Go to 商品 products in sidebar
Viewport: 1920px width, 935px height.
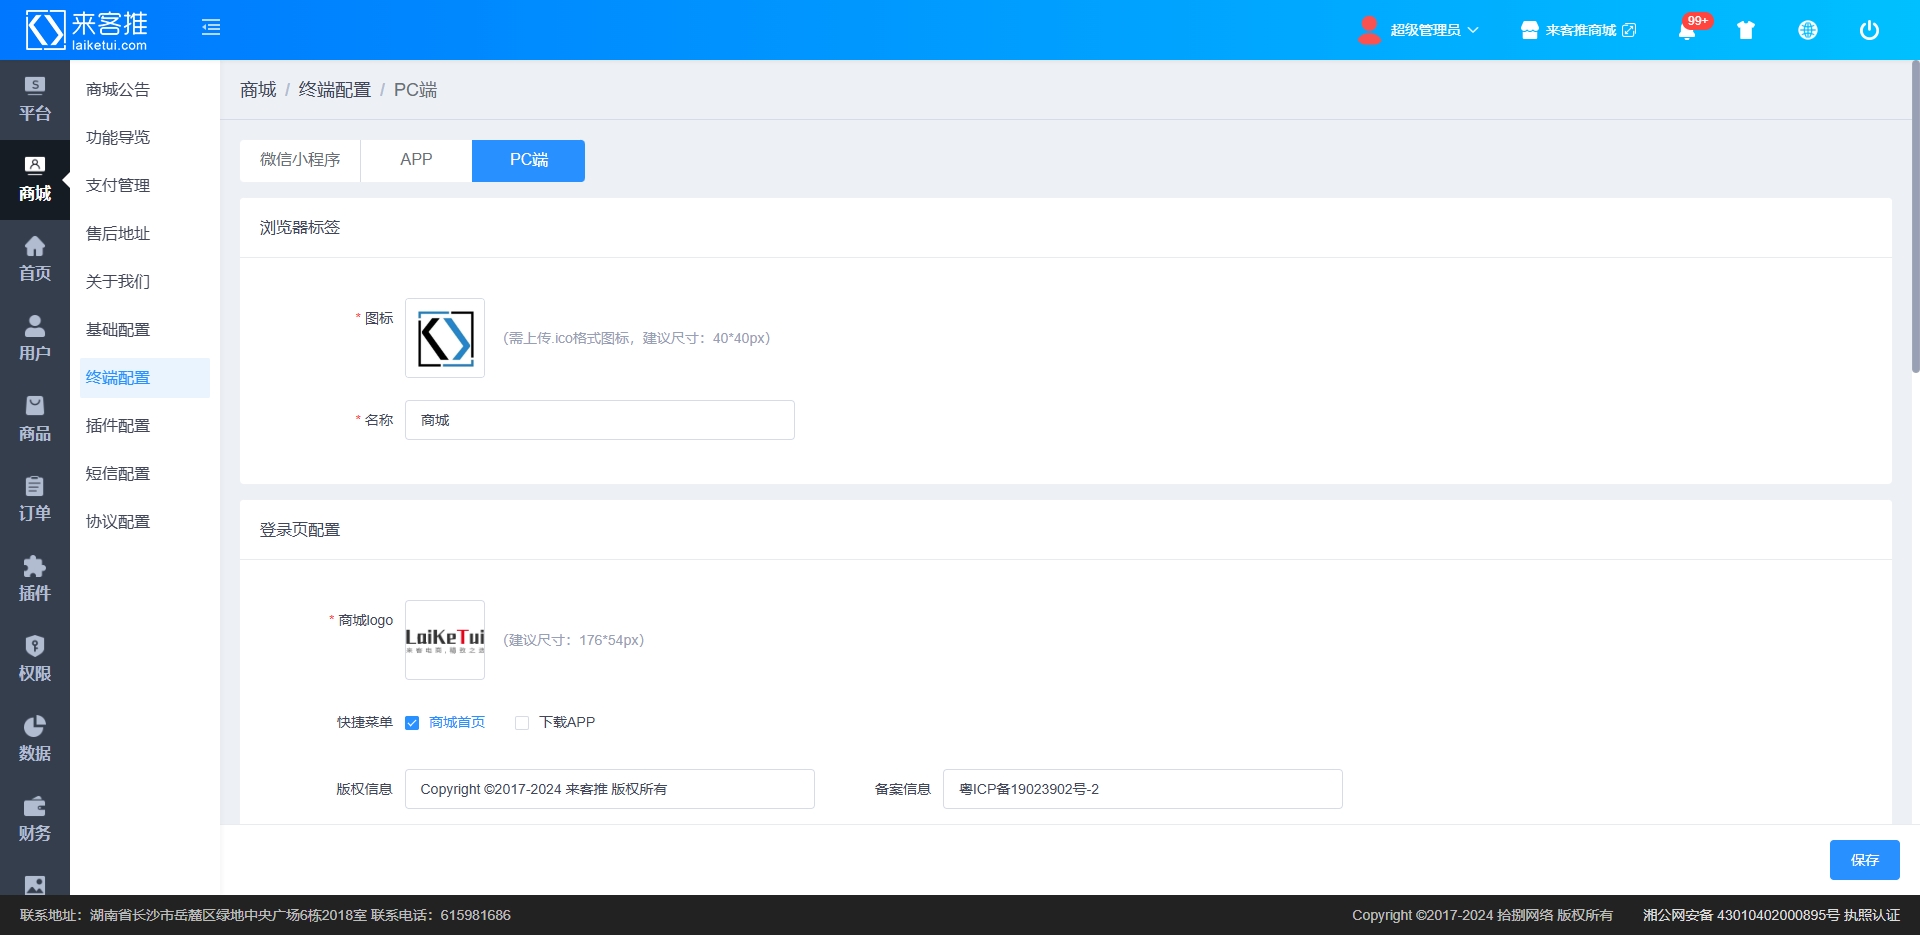coord(35,419)
